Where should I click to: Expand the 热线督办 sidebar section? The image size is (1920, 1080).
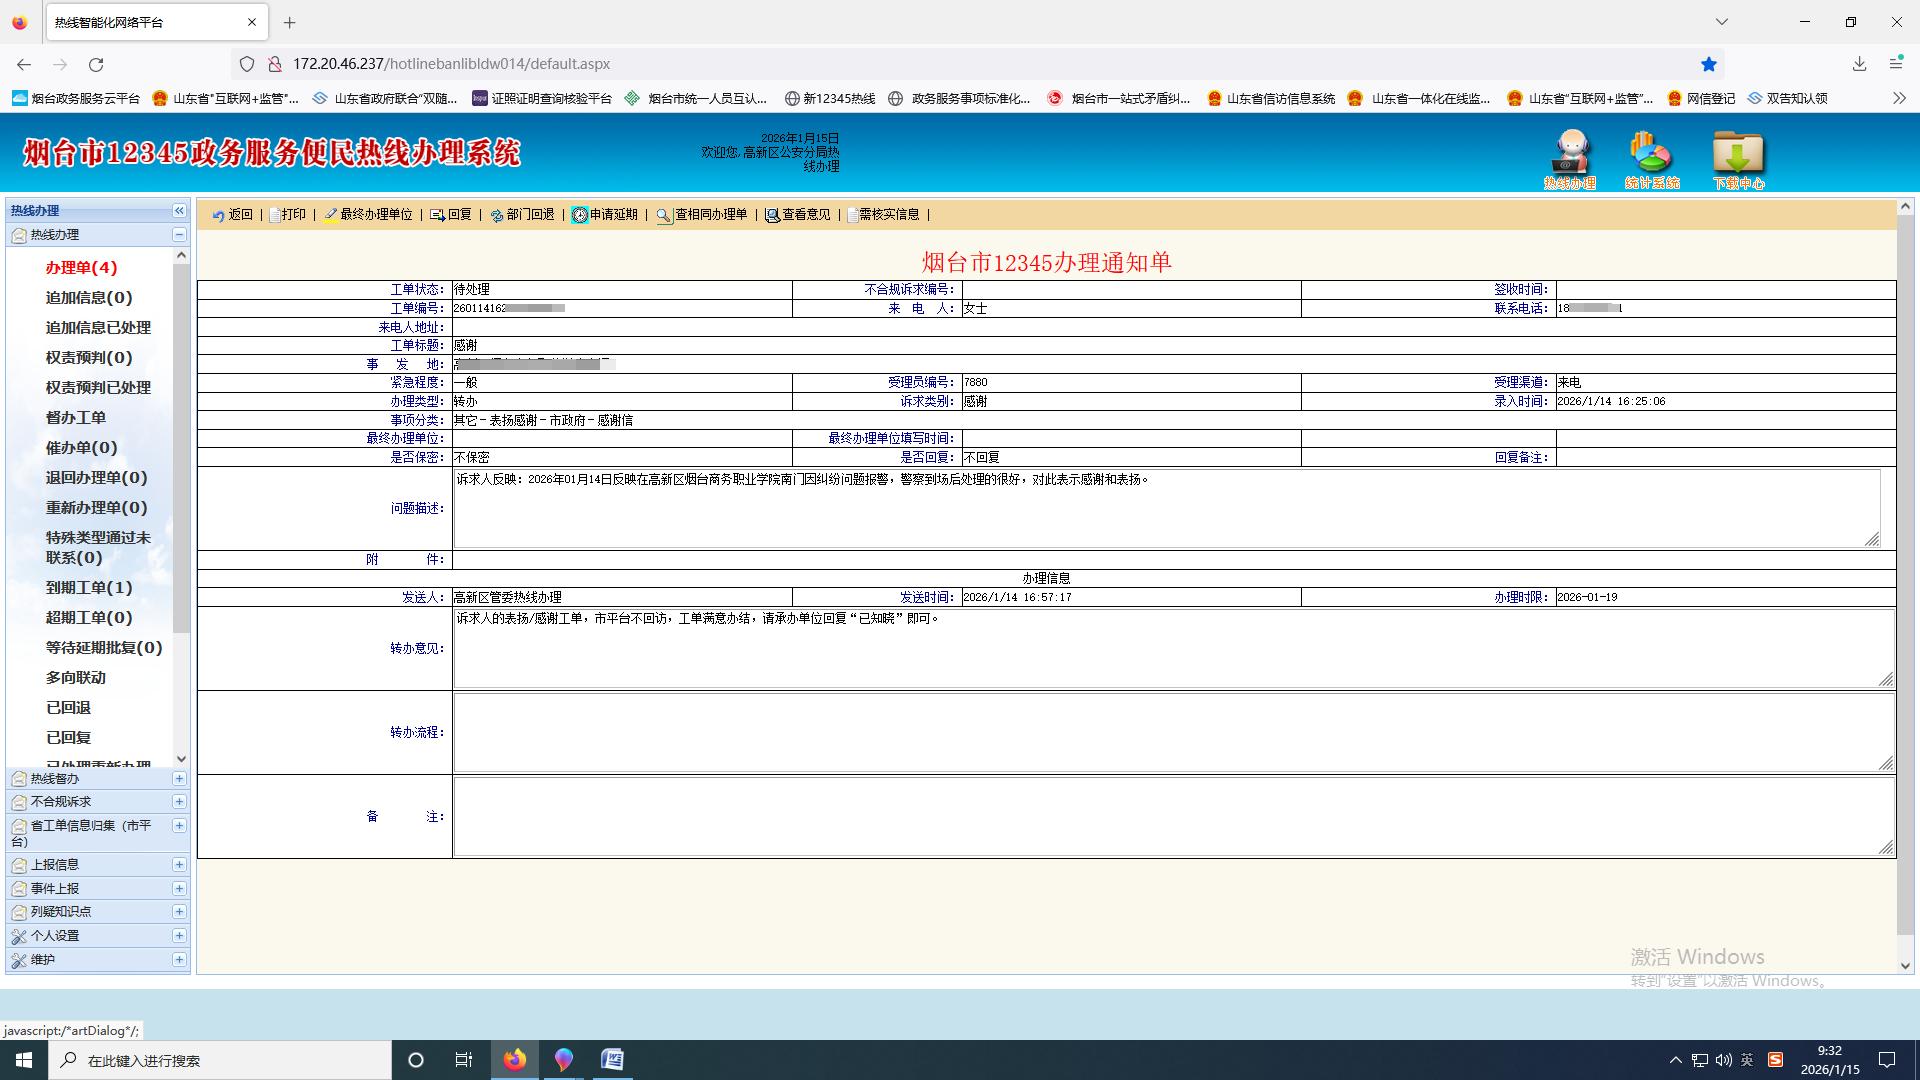tap(179, 779)
